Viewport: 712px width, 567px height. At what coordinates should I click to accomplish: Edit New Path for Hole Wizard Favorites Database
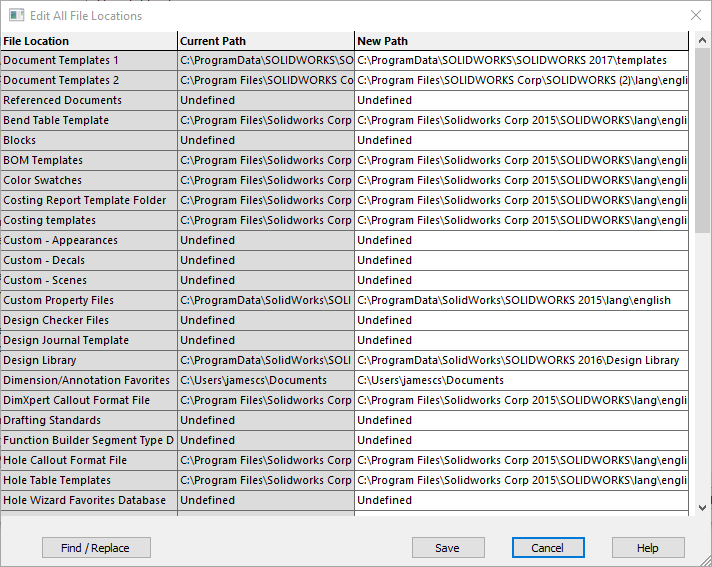pyautogui.click(x=521, y=500)
